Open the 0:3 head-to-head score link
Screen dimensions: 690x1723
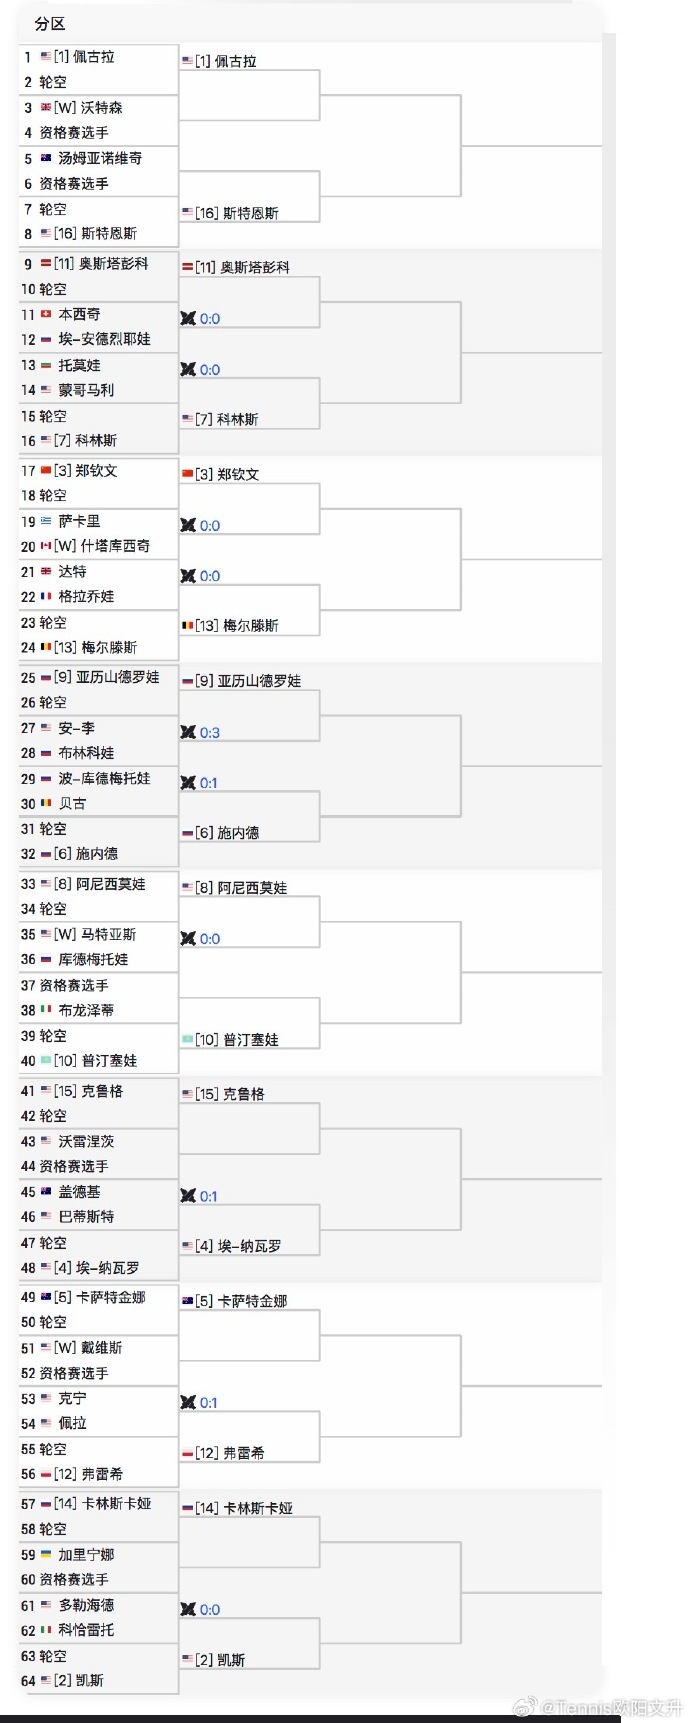click(210, 733)
